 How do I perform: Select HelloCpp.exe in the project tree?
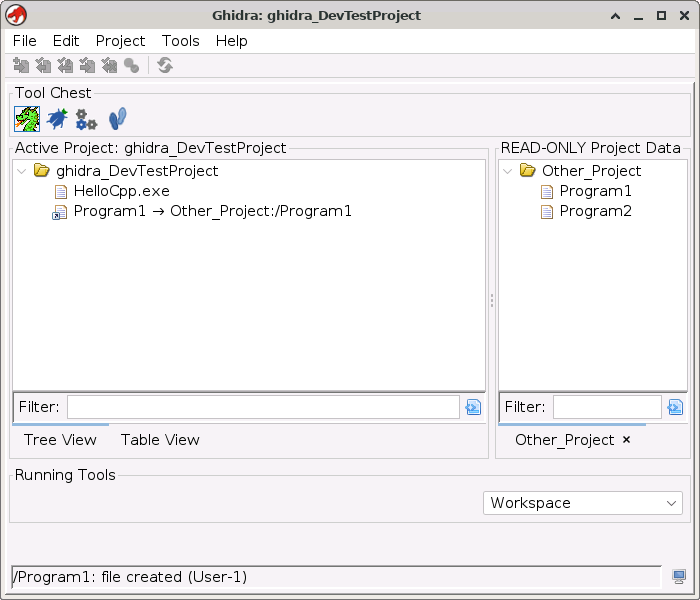click(x=121, y=191)
